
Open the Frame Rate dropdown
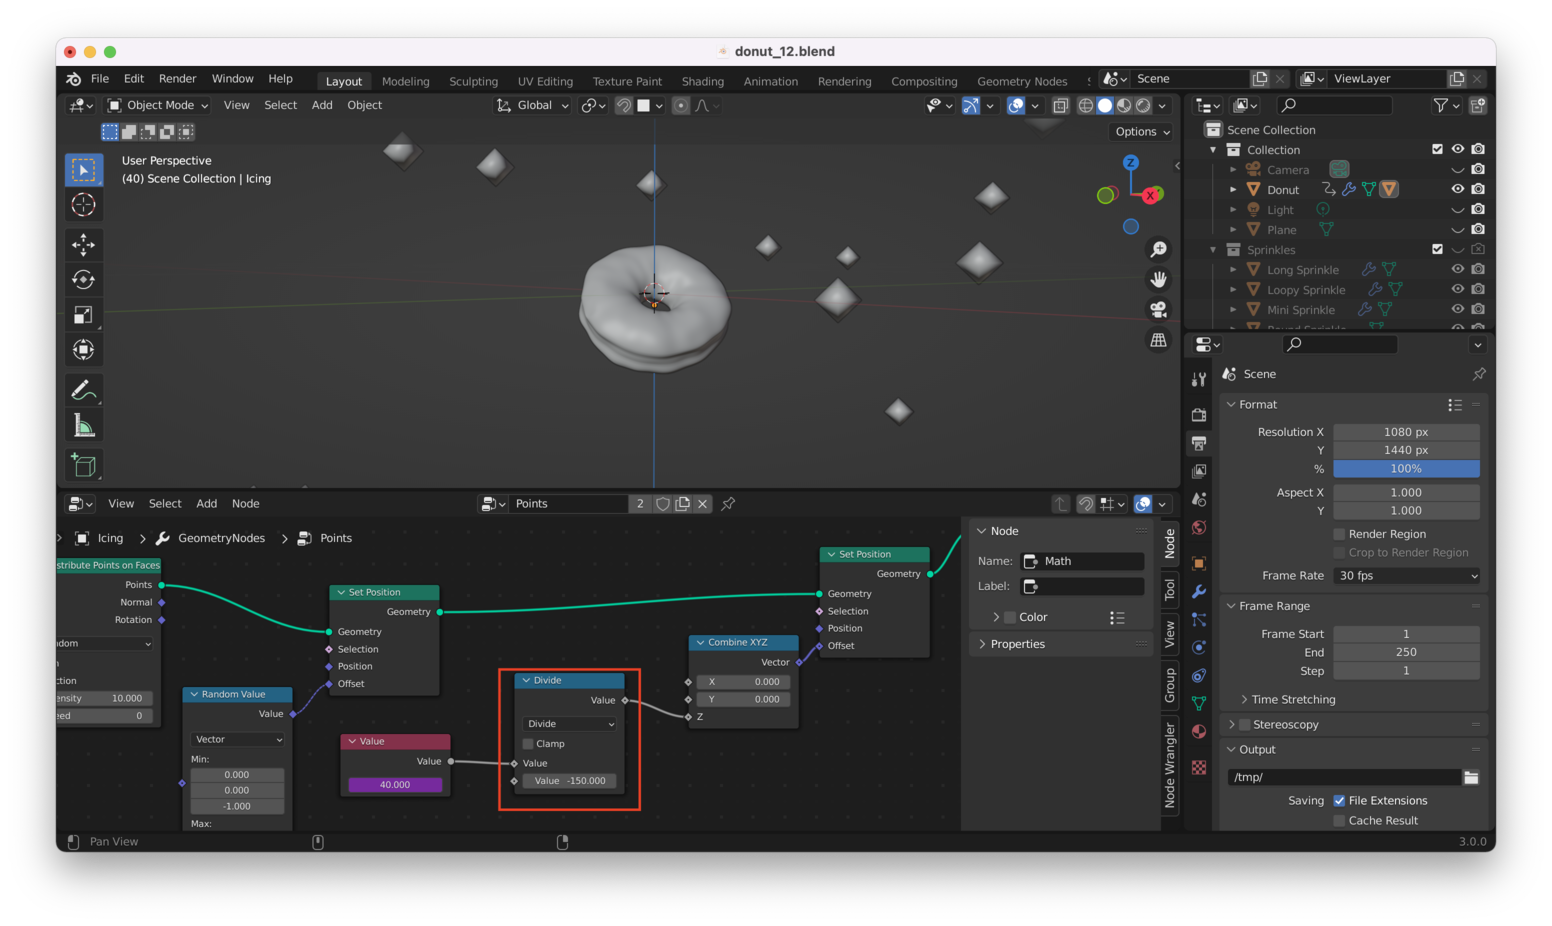coord(1406,576)
